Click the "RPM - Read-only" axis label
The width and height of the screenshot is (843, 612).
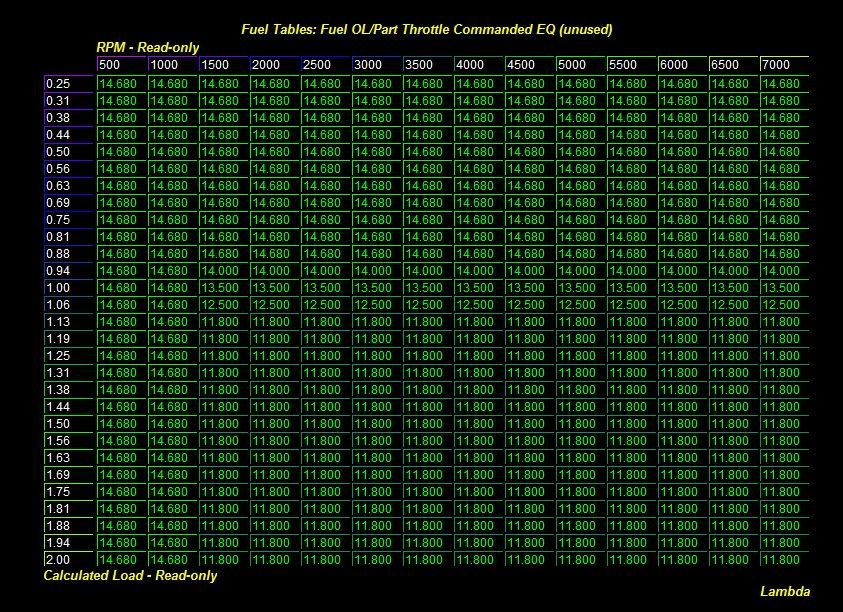147,47
